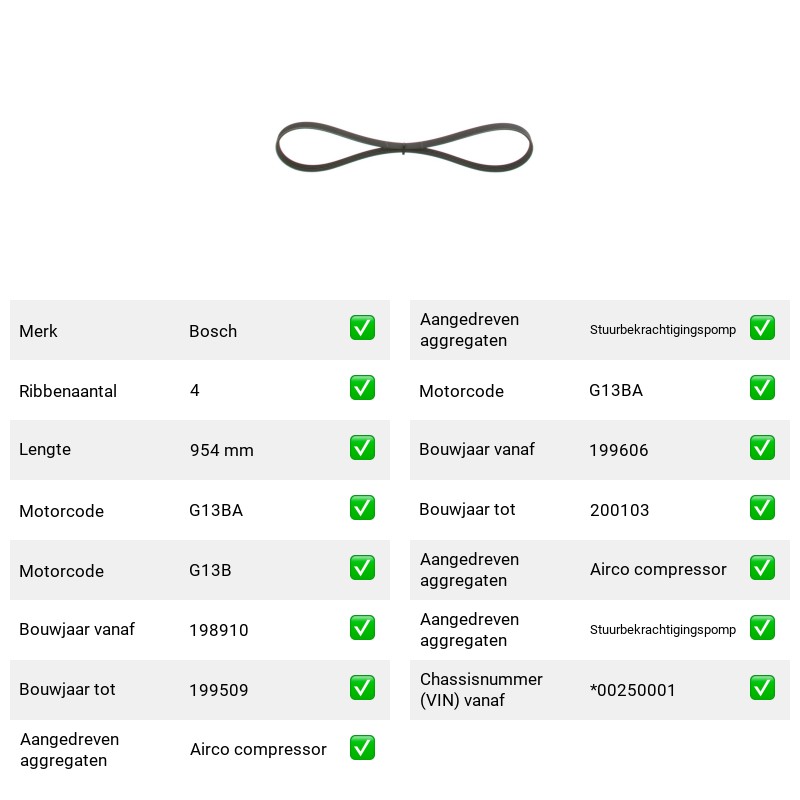Click the G13BA motorcode in the right column
Viewport: 800px width, 800px height.
[616, 390]
